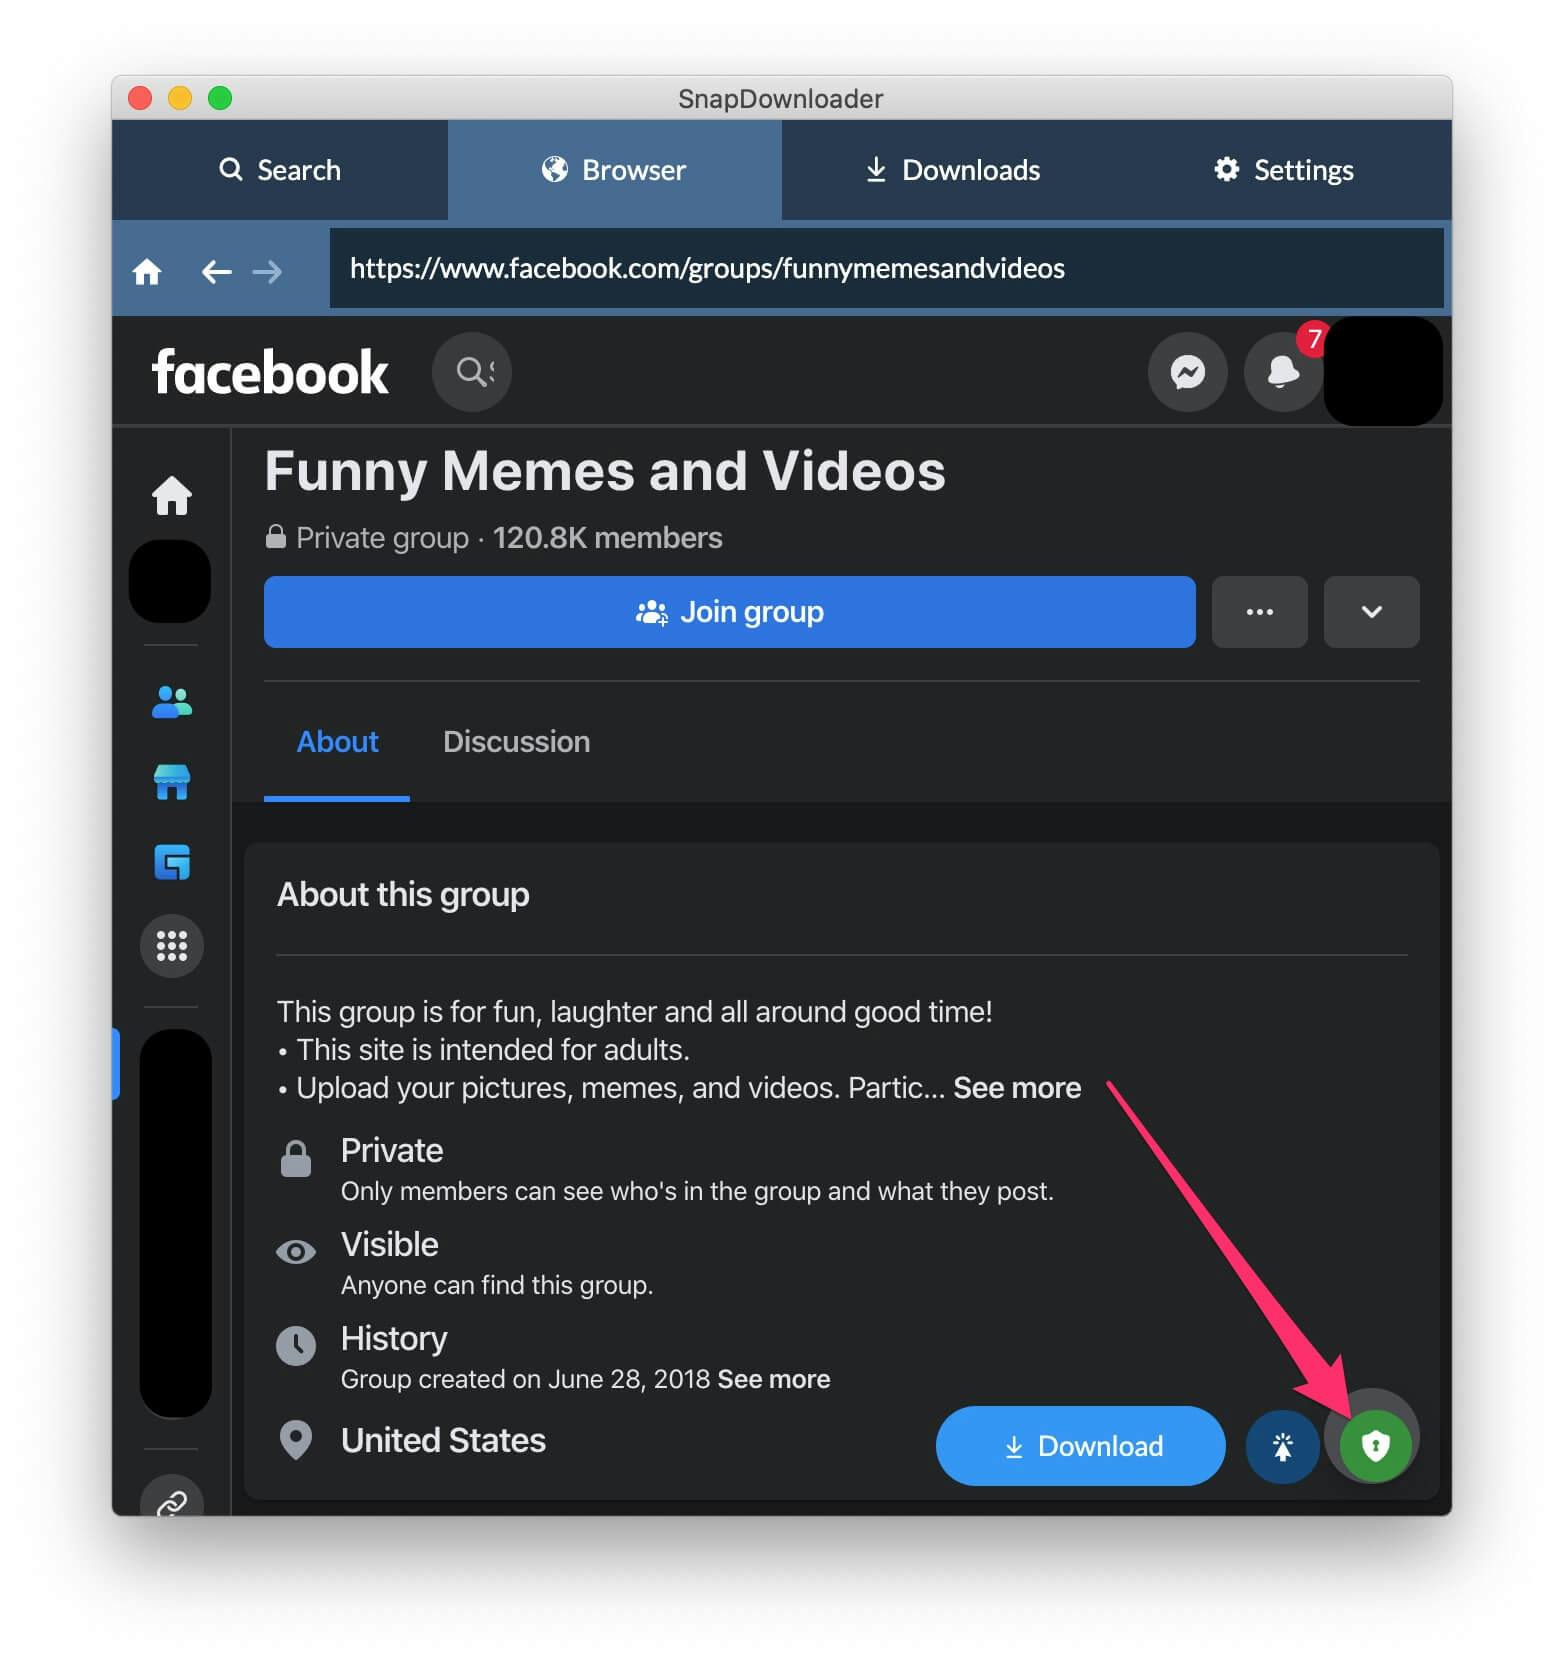
Task: Open notifications bell with 7 badge
Action: click(x=1283, y=372)
